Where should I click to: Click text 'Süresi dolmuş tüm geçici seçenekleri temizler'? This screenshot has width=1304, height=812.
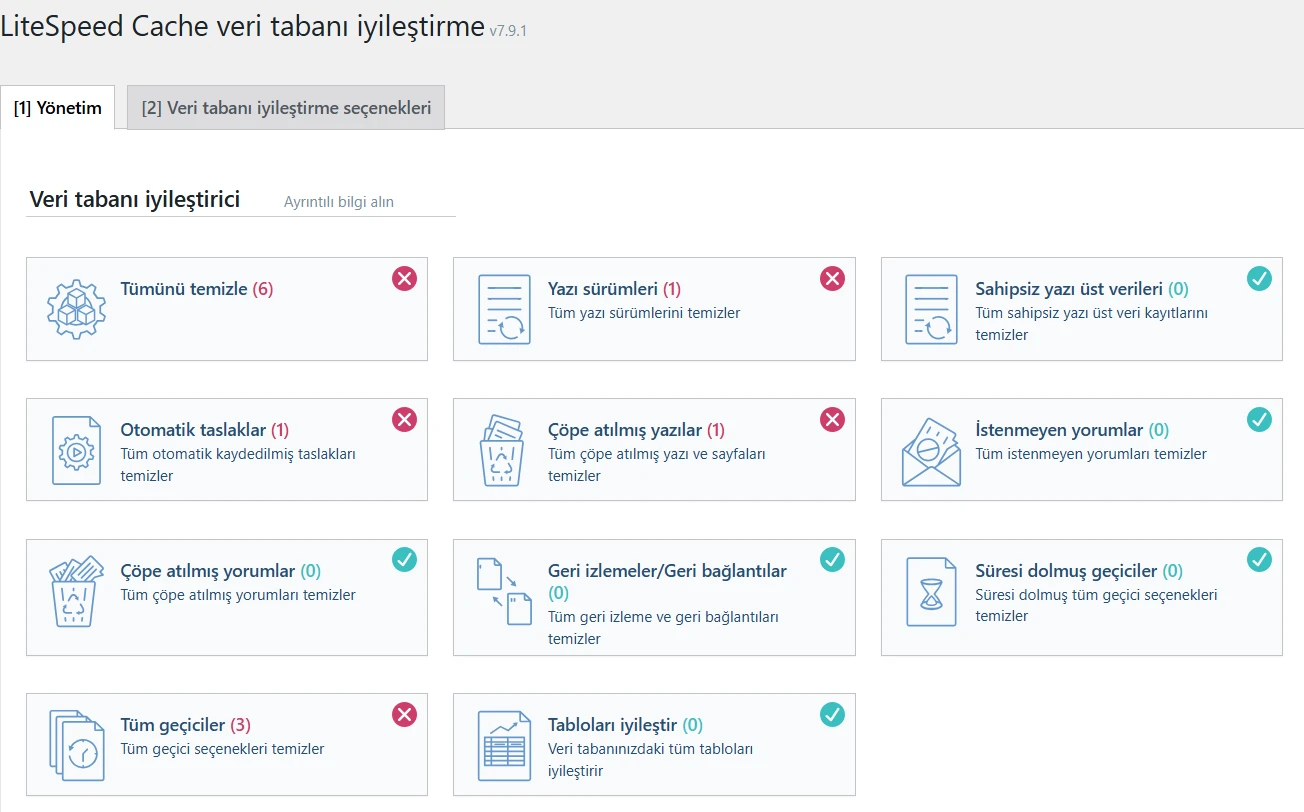tap(1096, 606)
